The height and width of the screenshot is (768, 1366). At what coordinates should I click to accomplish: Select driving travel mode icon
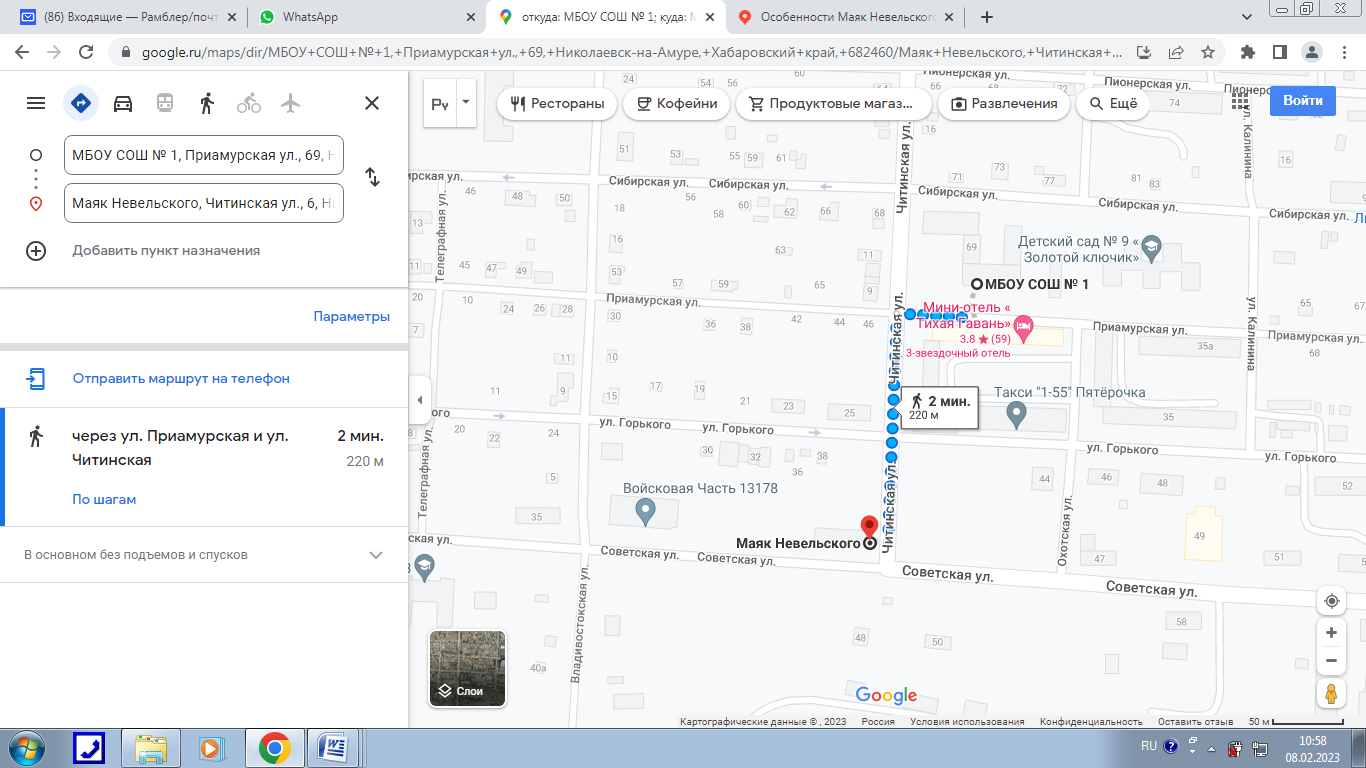[123, 103]
